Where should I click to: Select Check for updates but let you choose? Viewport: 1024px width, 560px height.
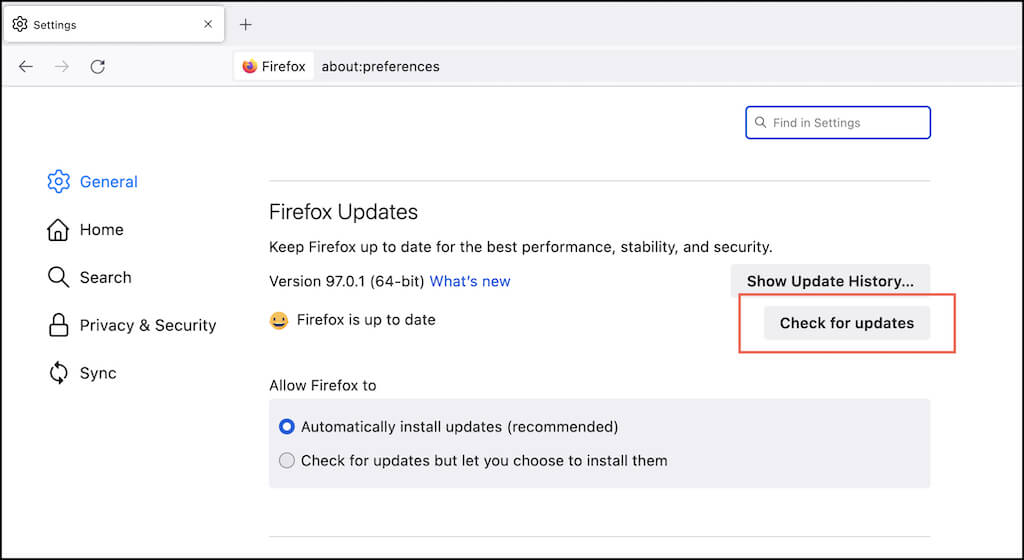[287, 461]
